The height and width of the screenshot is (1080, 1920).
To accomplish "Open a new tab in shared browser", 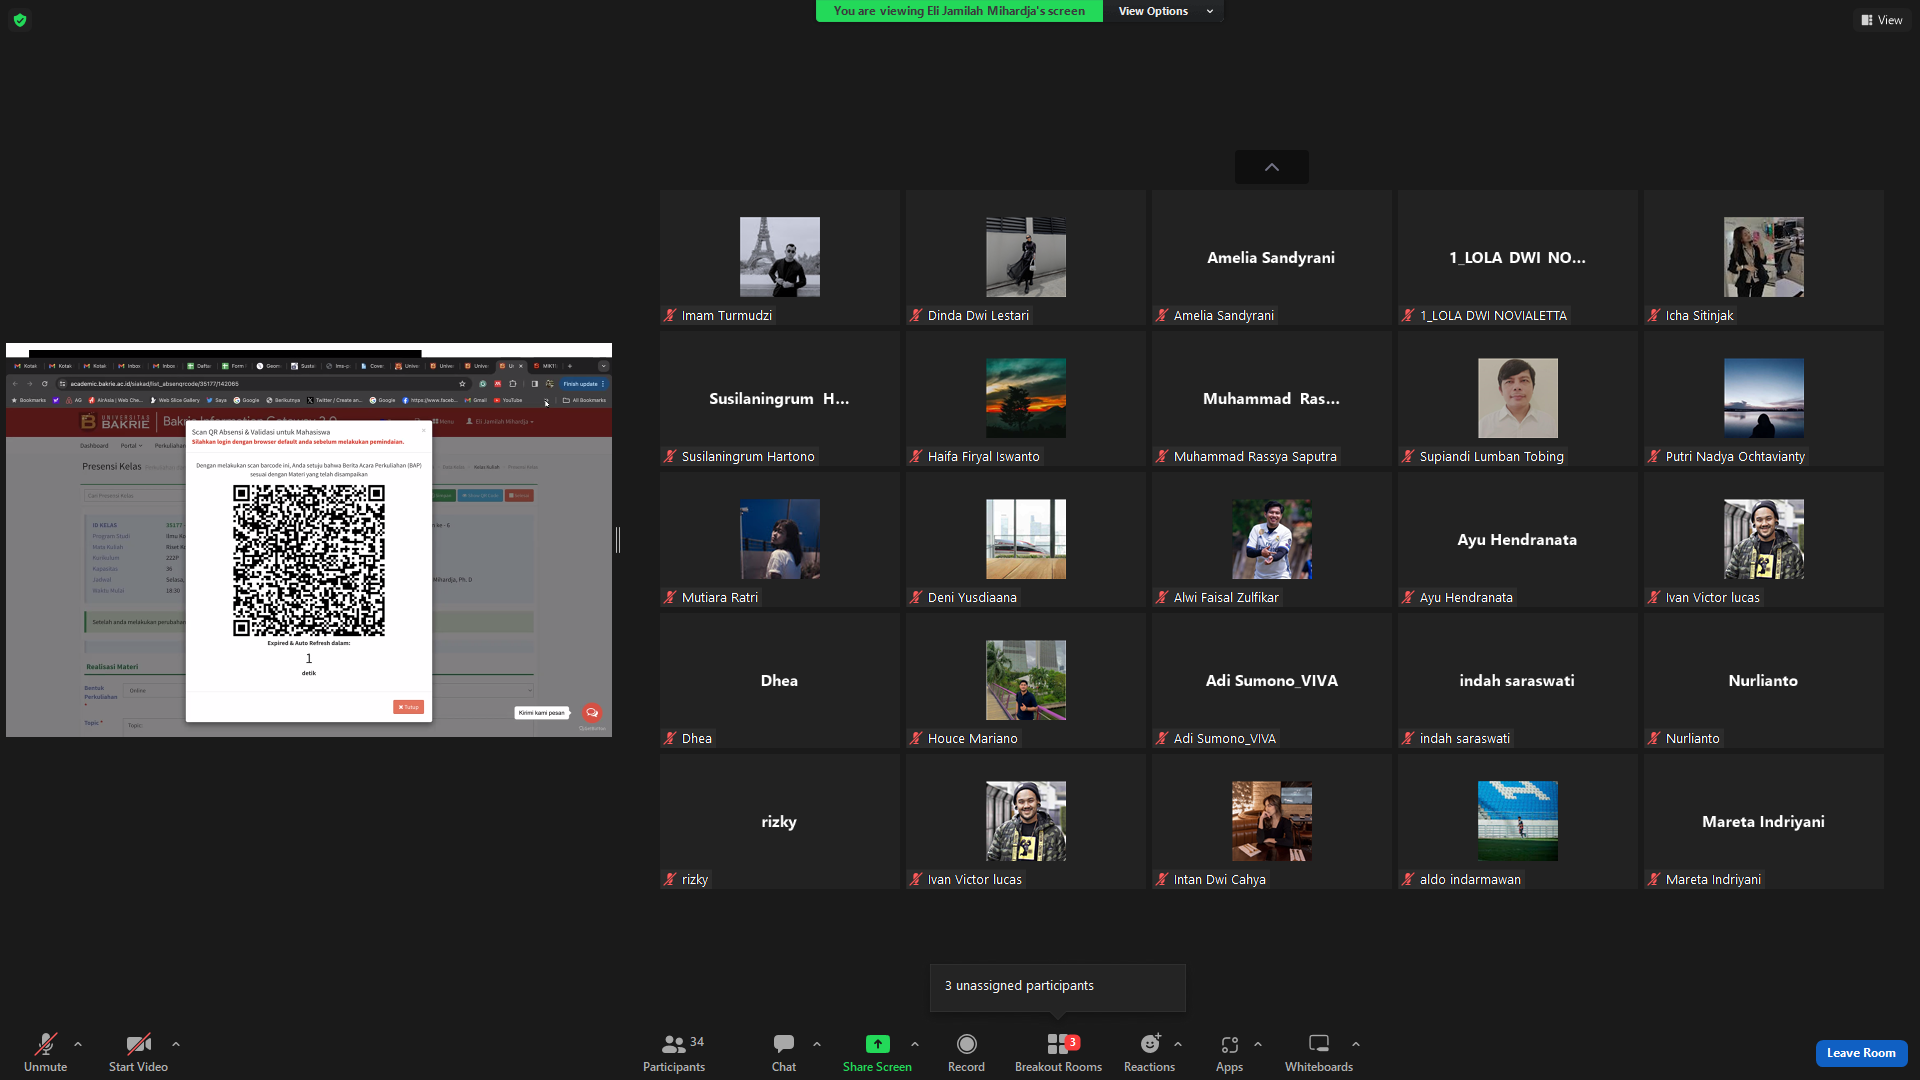I will click(x=570, y=366).
